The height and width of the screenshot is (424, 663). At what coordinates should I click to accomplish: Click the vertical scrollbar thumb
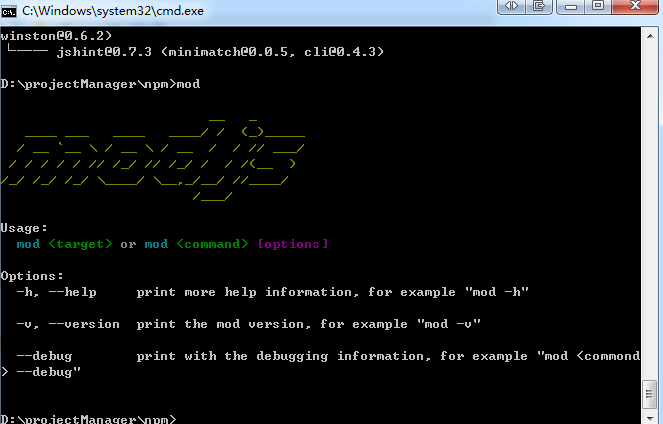pos(650,394)
